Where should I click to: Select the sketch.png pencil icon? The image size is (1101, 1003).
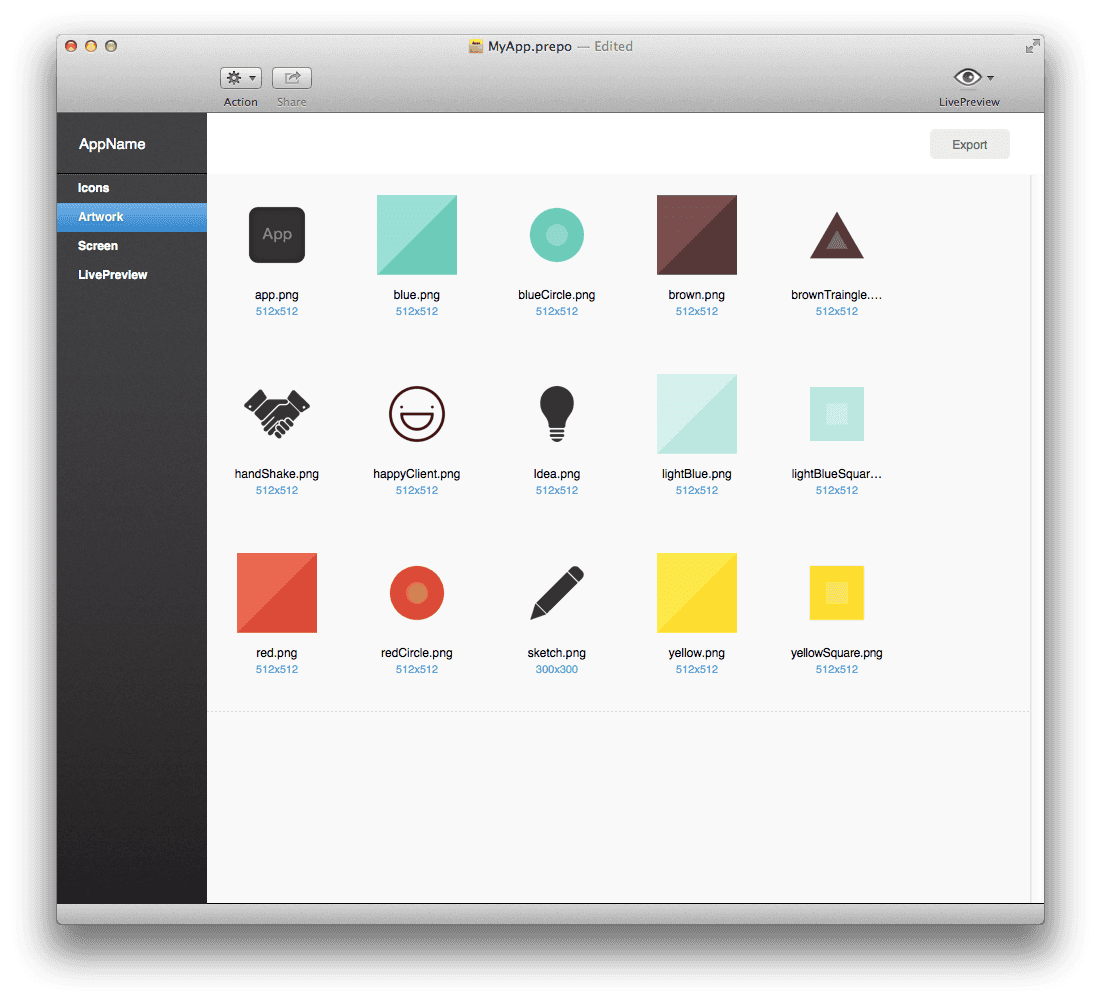(557, 593)
